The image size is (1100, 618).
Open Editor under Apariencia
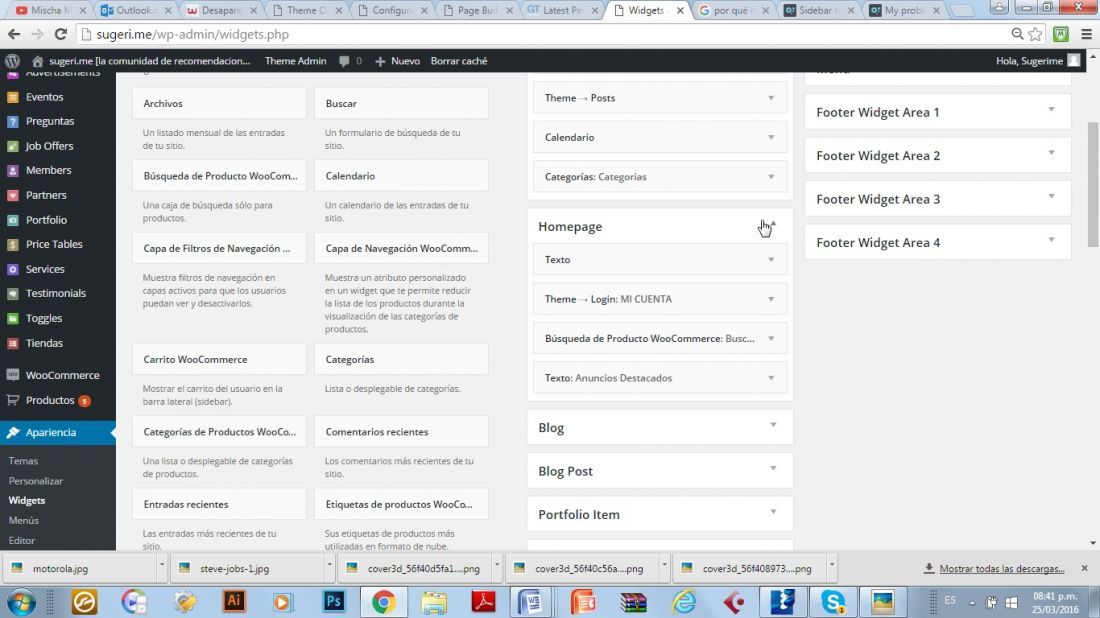pyautogui.click(x=22, y=540)
